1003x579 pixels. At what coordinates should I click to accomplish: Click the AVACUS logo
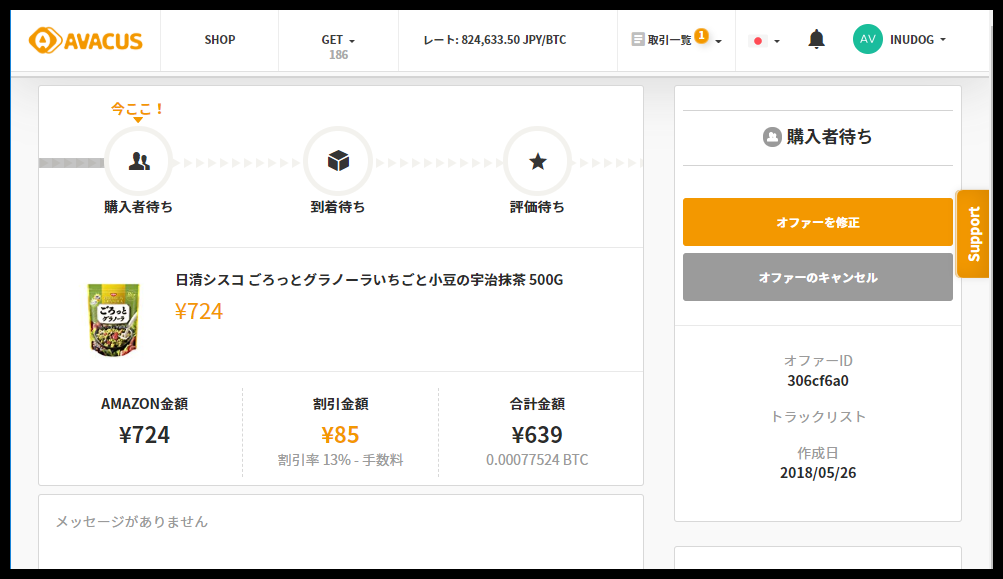[86, 40]
